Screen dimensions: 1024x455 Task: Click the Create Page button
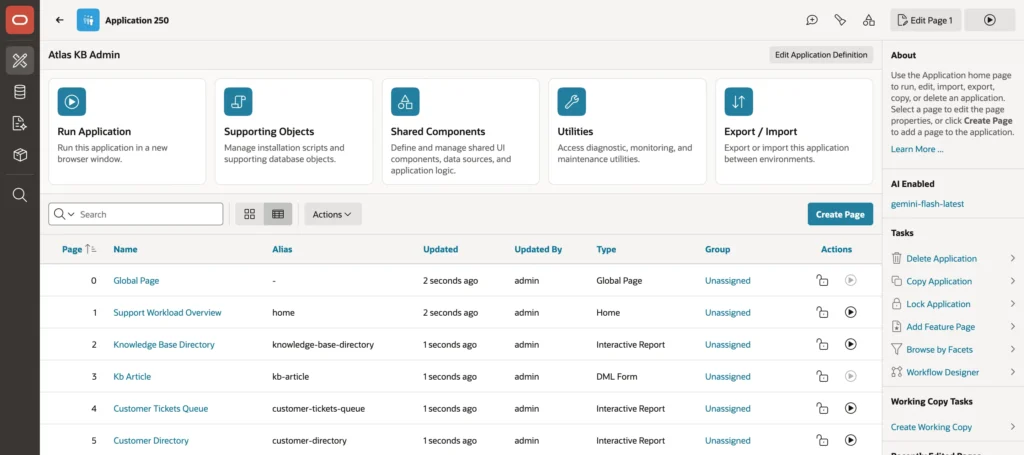click(x=840, y=214)
